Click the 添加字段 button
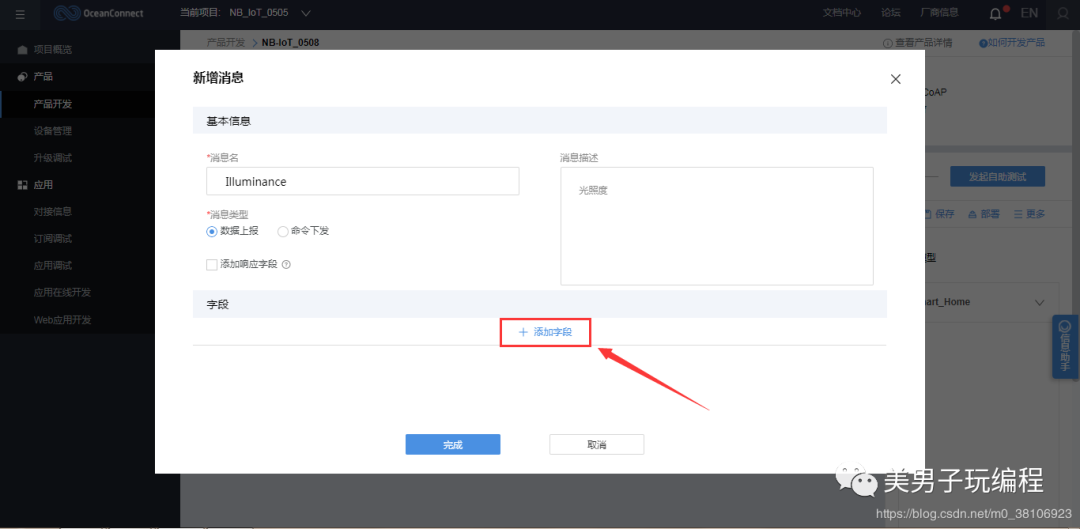The width and height of the screenshot is (1080, 529). [x=546, y=332]
